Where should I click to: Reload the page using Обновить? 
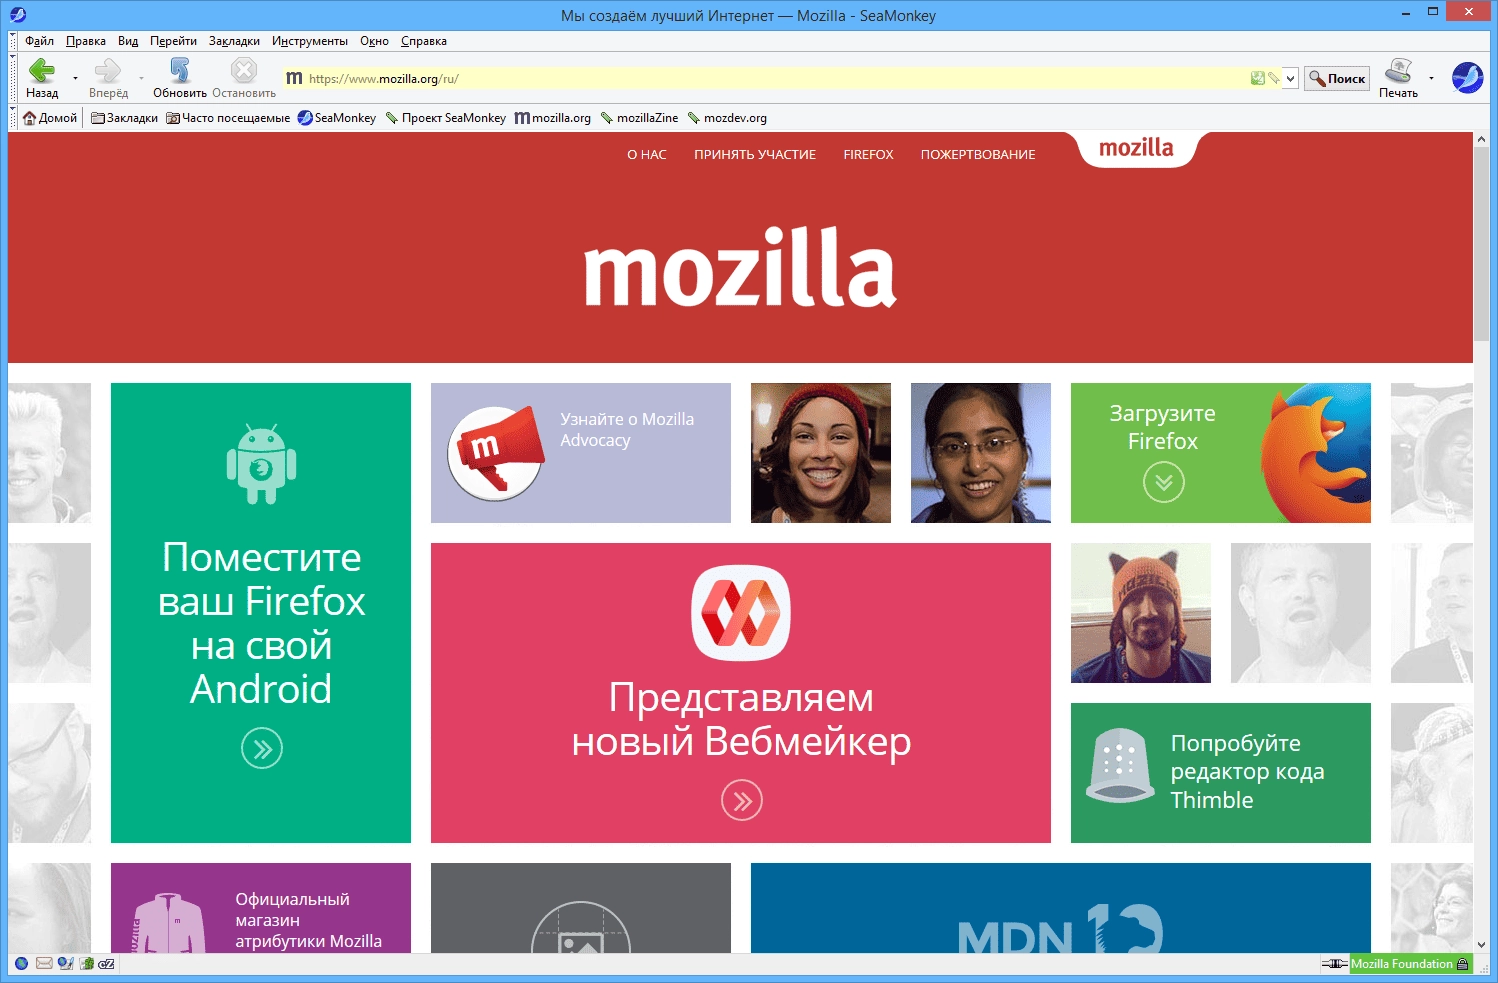(x=180, y=78)
